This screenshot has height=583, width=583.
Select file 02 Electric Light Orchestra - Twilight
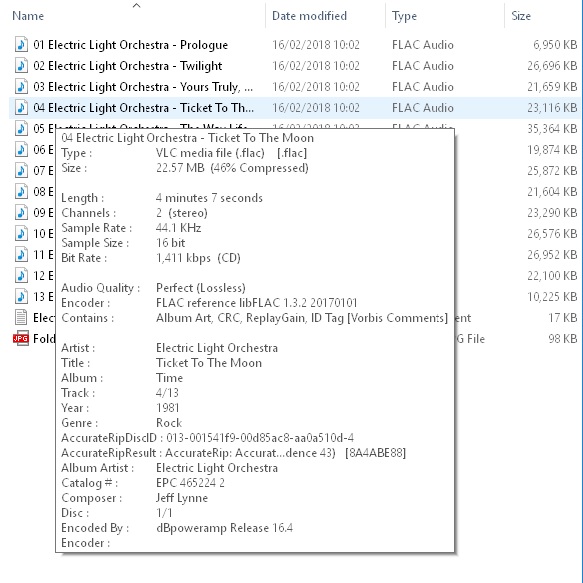tap(128, 65)
